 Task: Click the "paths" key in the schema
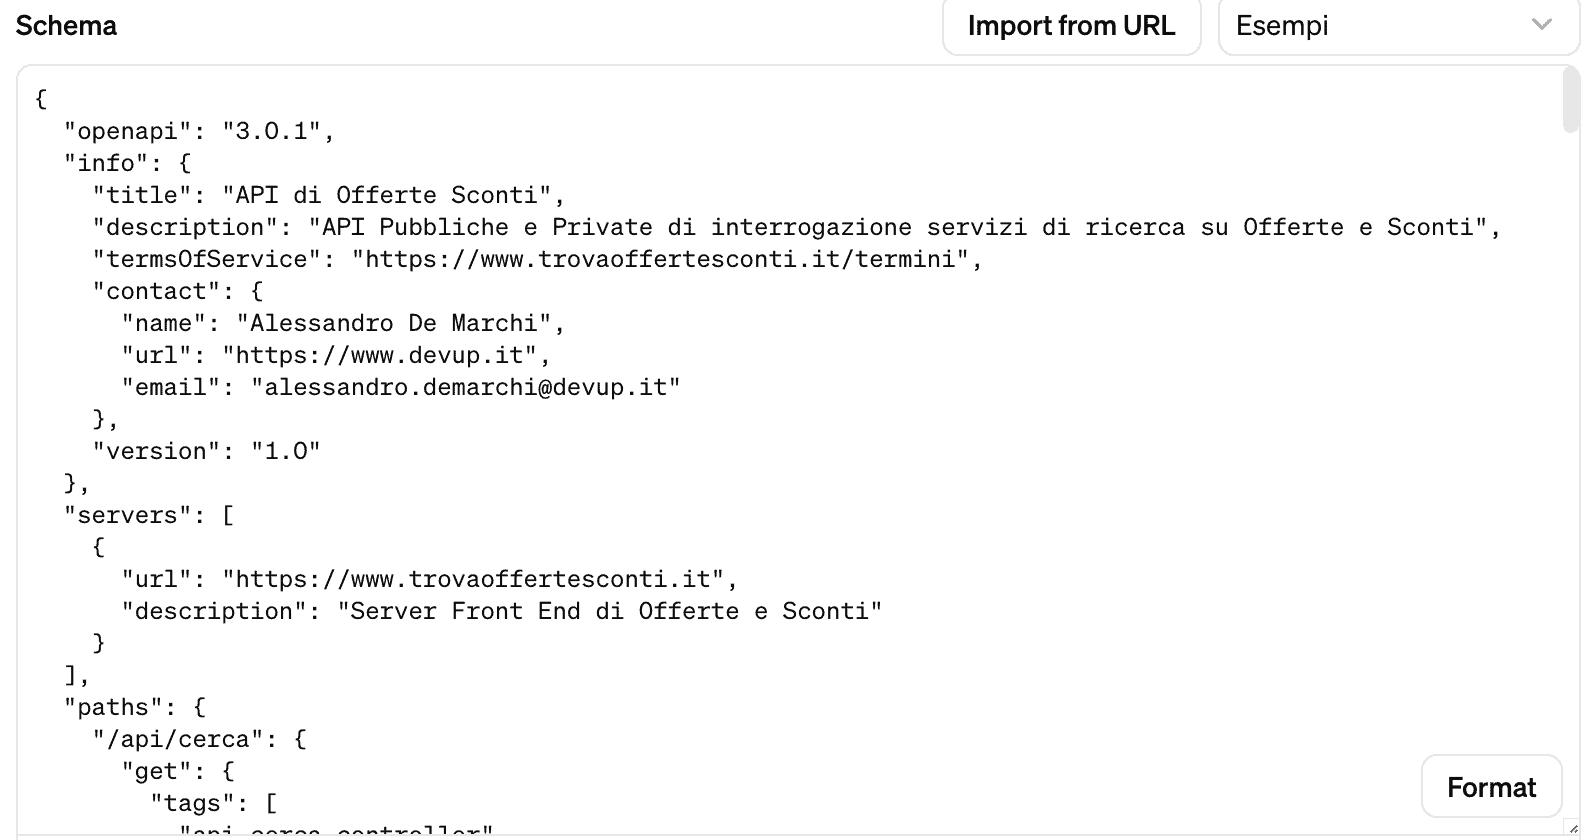[106, 707]
